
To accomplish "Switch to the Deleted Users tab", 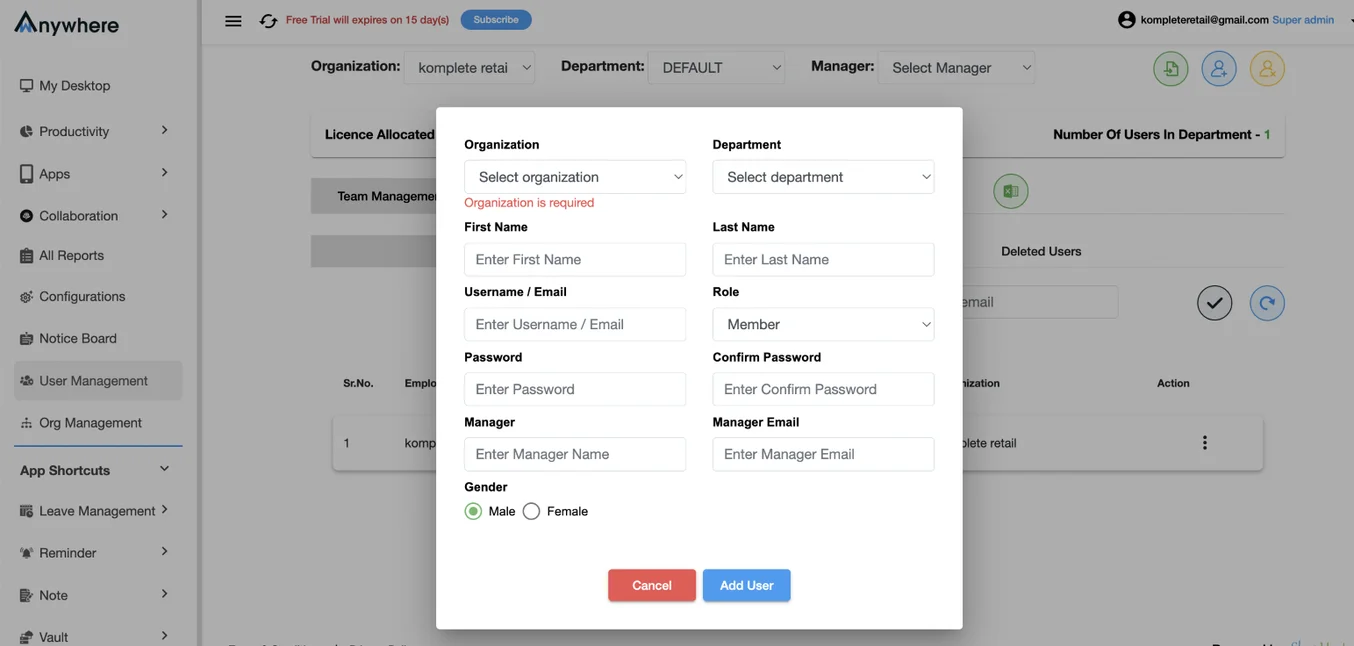I will 1041,251.
